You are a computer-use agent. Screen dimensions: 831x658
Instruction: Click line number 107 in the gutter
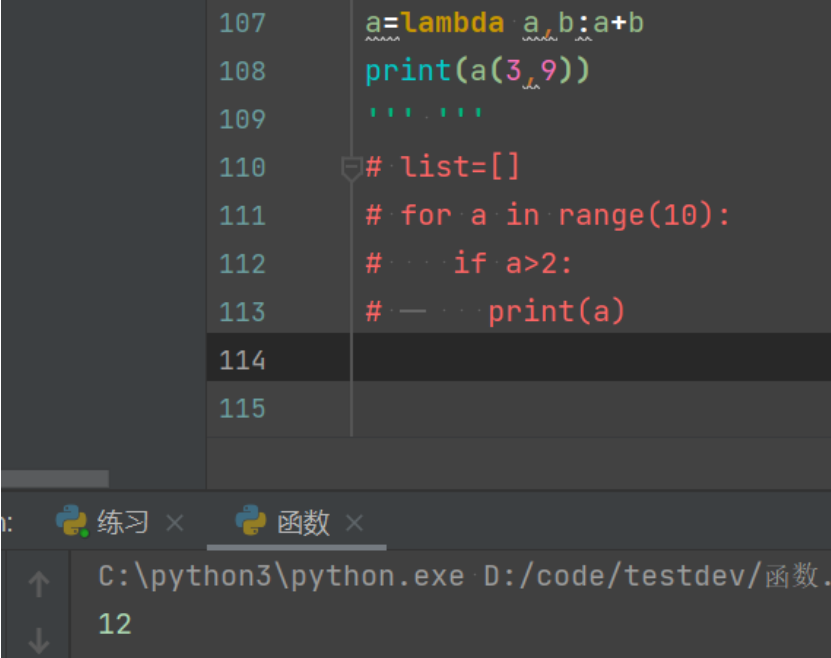[x=242, y=22]
